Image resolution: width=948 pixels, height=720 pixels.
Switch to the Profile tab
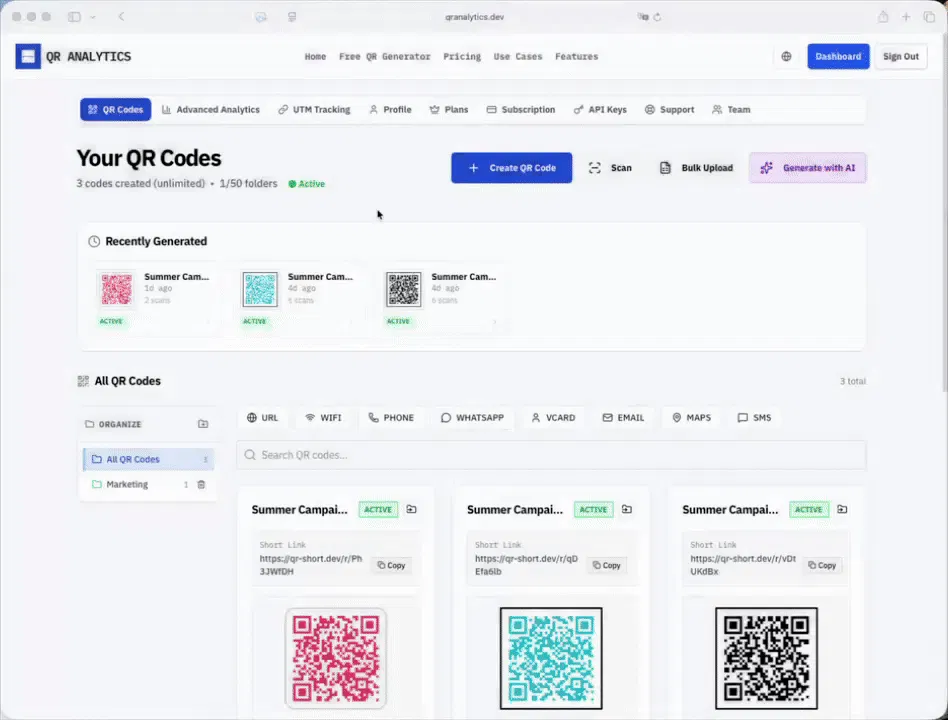[x=391, y=109]
